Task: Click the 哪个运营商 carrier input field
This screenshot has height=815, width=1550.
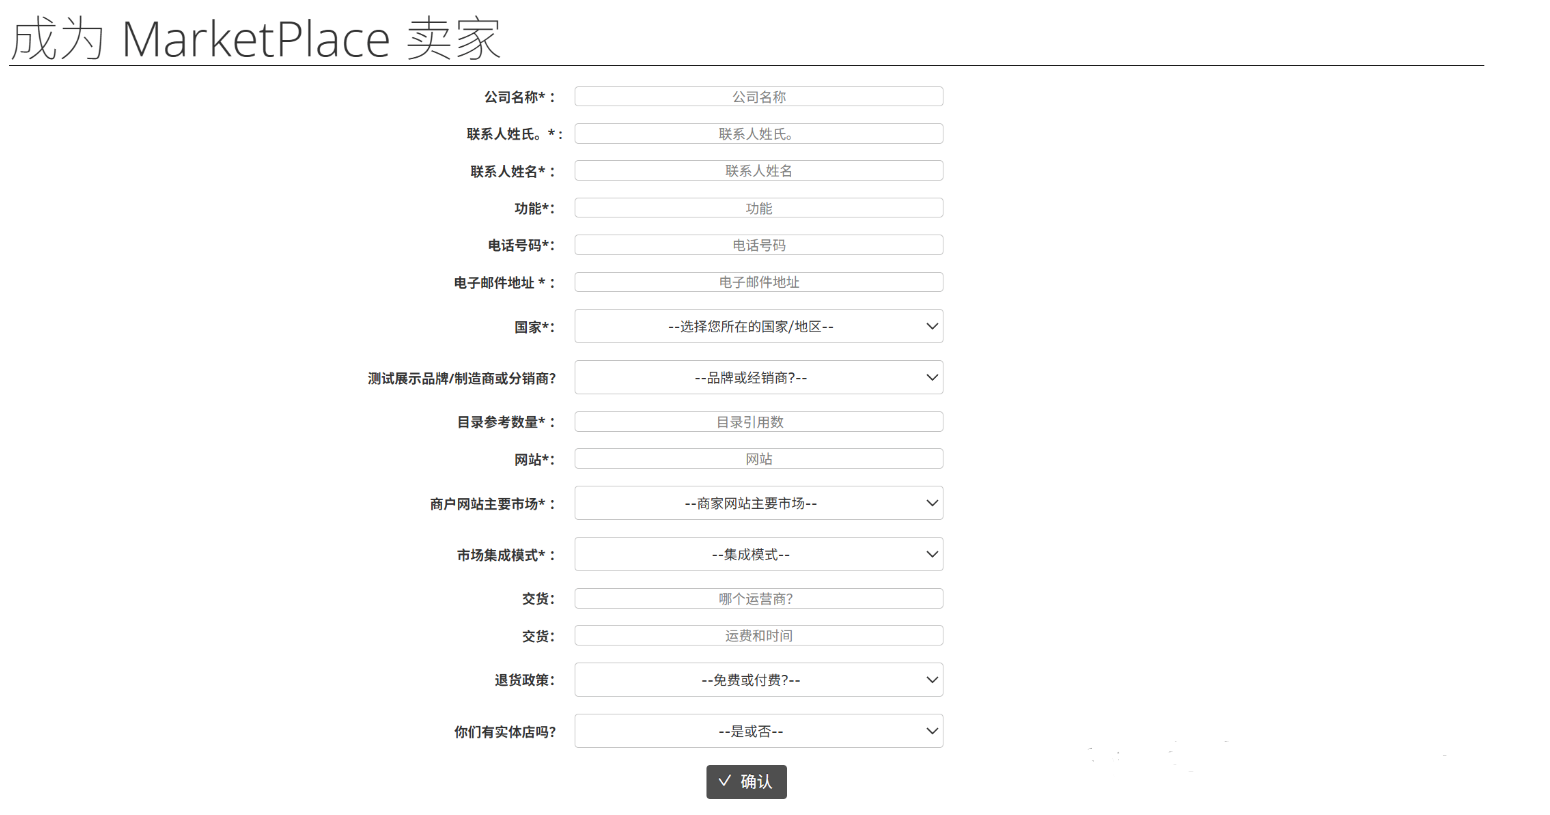Action: pos(758,598)
